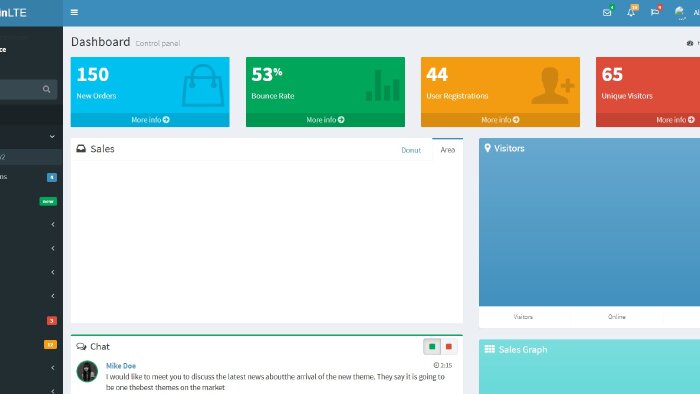Click the '65' Unique Visitors count
The height and width of the screenshot is (394, 700).
pyautogui.click(x=612, y=74)
